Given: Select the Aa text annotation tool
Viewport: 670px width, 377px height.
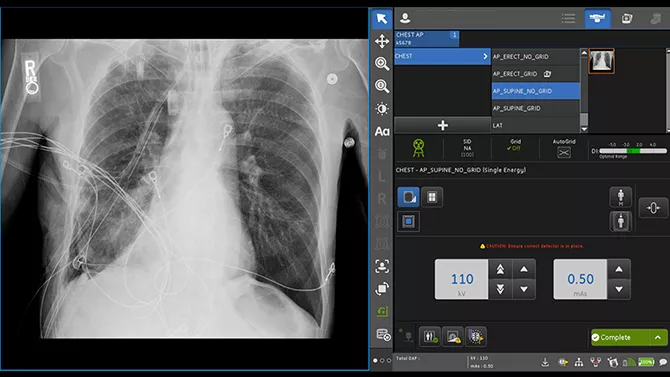Looking at the screenshot, I should click(382, 131).
